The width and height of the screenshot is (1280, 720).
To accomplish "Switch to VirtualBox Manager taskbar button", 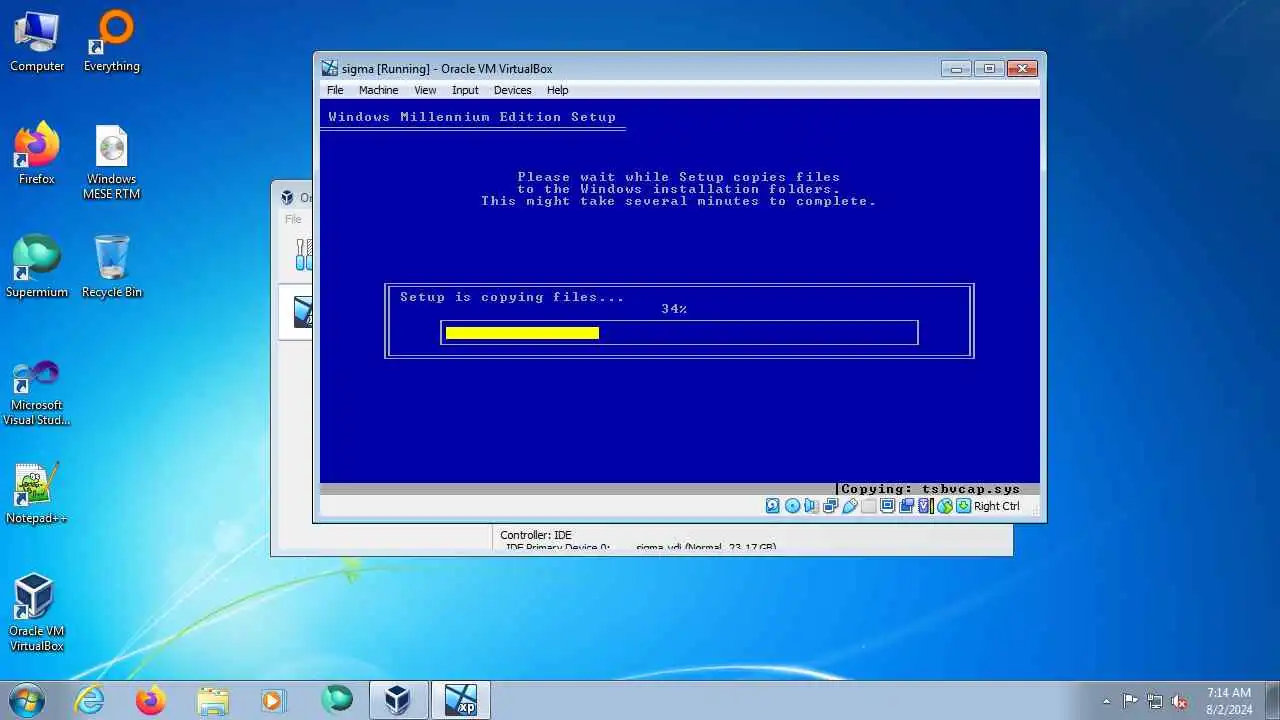I will 399,700.
